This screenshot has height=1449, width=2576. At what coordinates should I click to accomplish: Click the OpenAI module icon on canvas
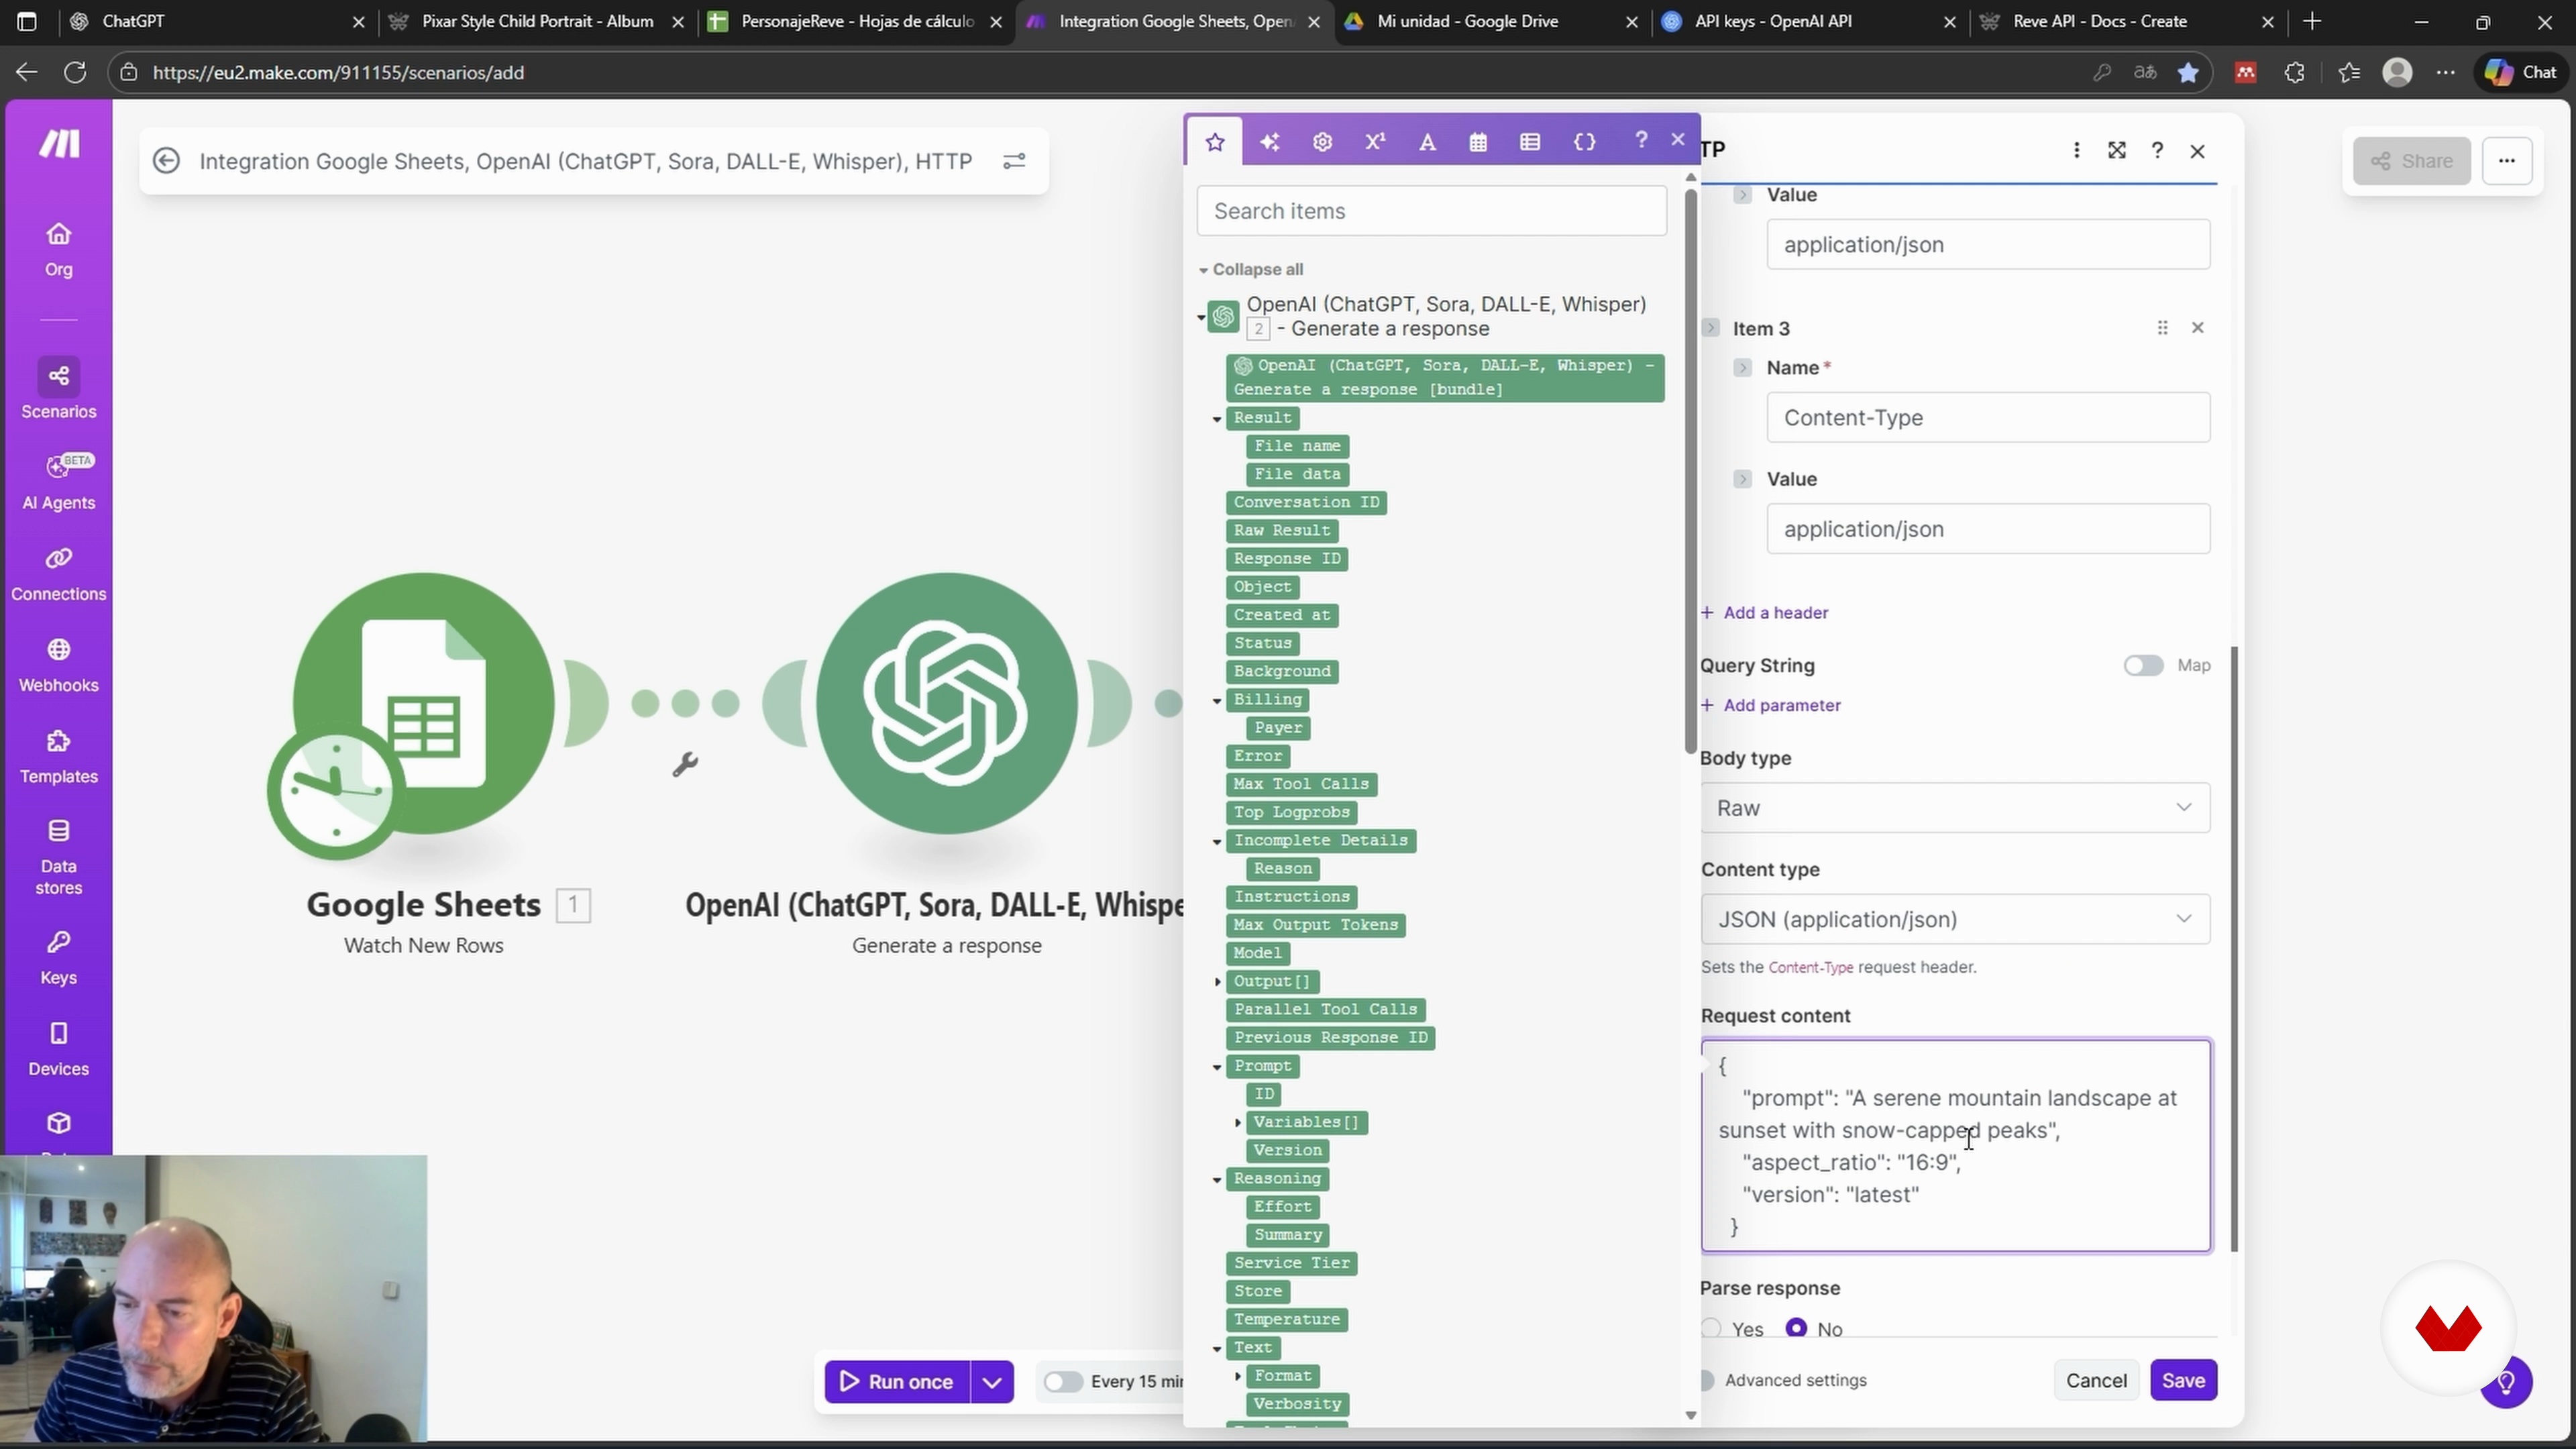946,703
